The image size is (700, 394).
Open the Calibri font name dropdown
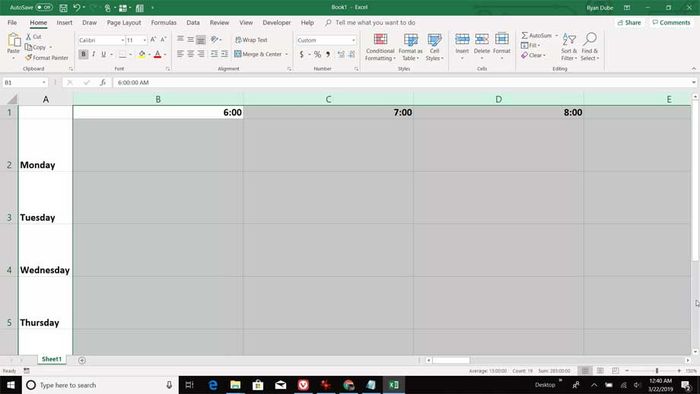point(122,40)
